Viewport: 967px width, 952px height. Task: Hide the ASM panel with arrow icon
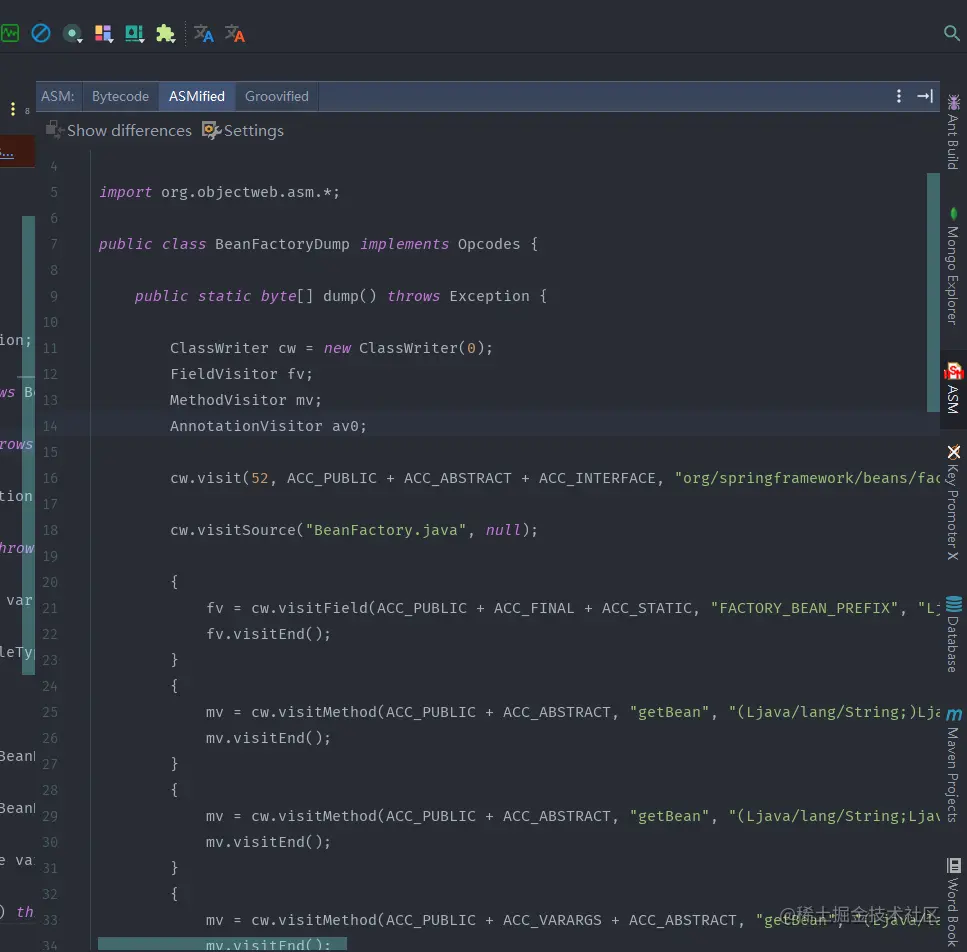(x=925, y=96)
